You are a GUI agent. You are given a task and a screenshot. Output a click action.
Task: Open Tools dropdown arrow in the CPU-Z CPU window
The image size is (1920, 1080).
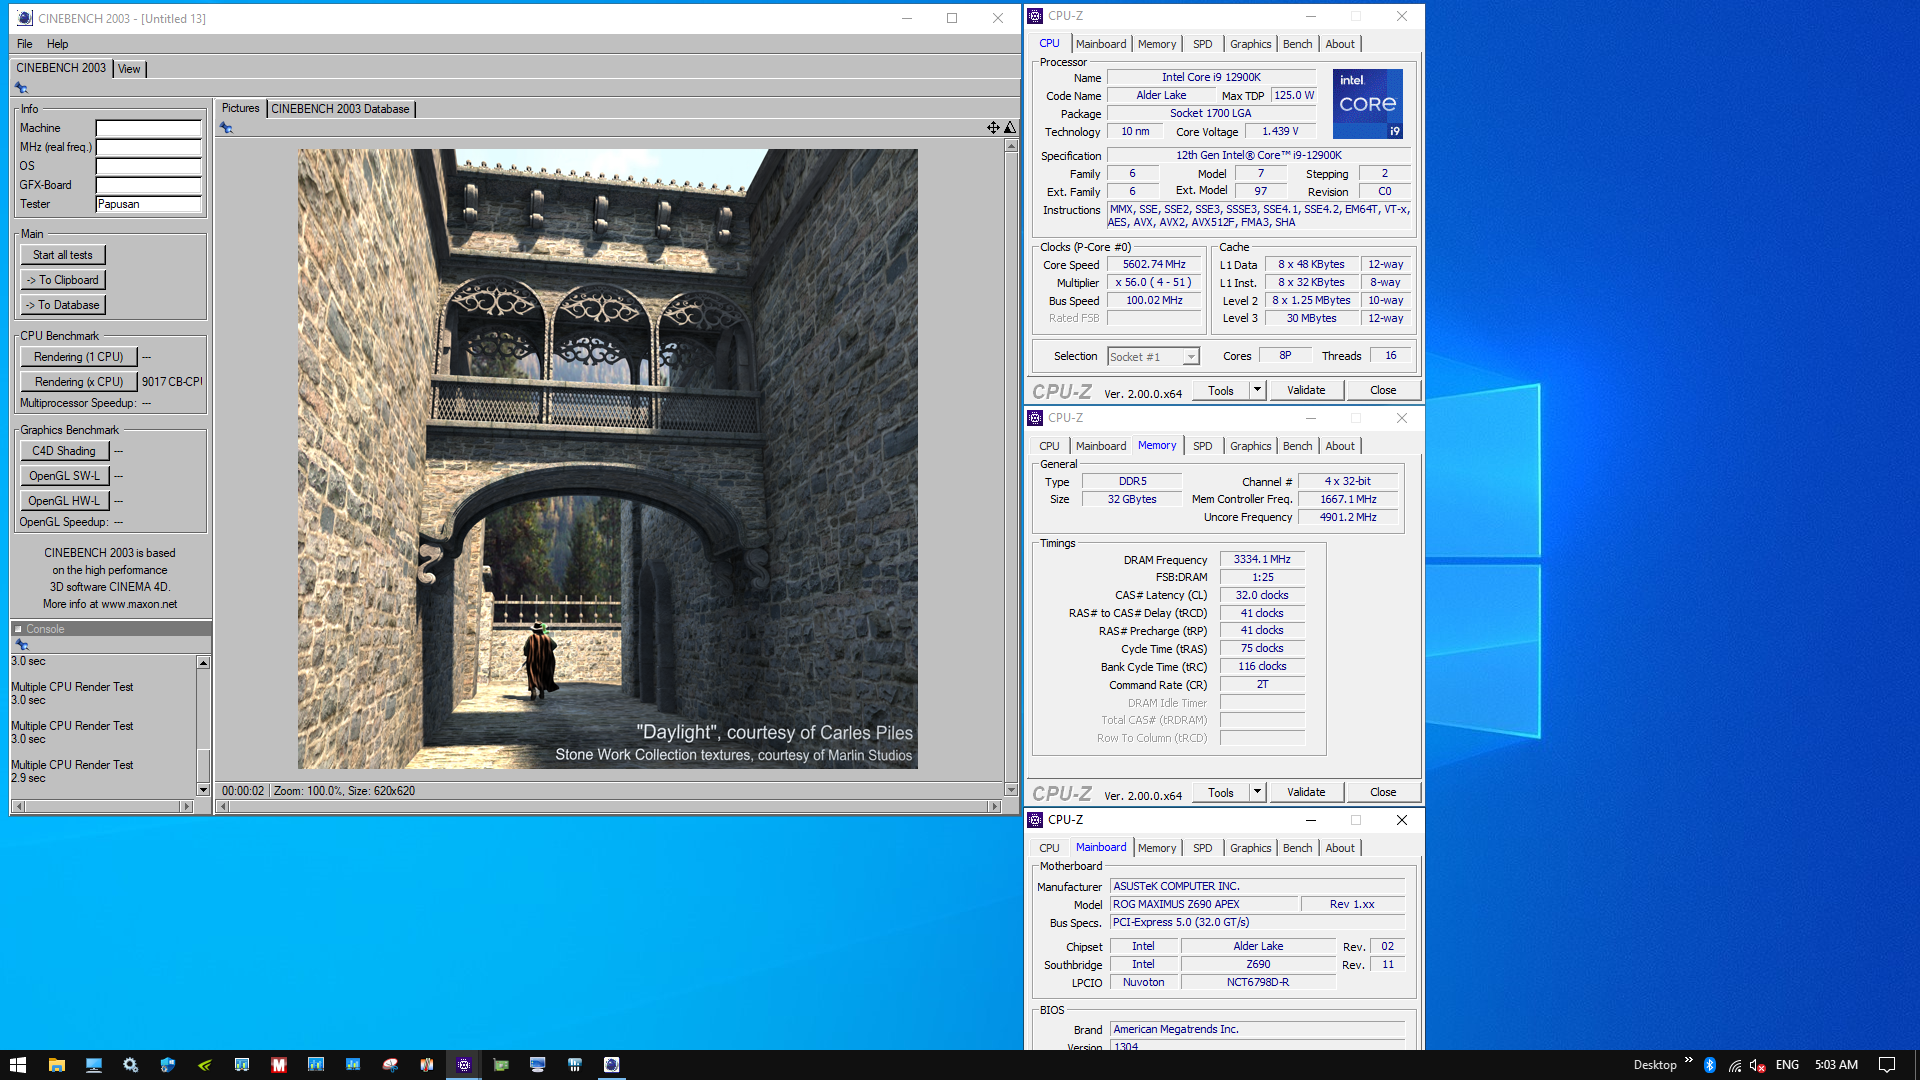[1257, 390]
